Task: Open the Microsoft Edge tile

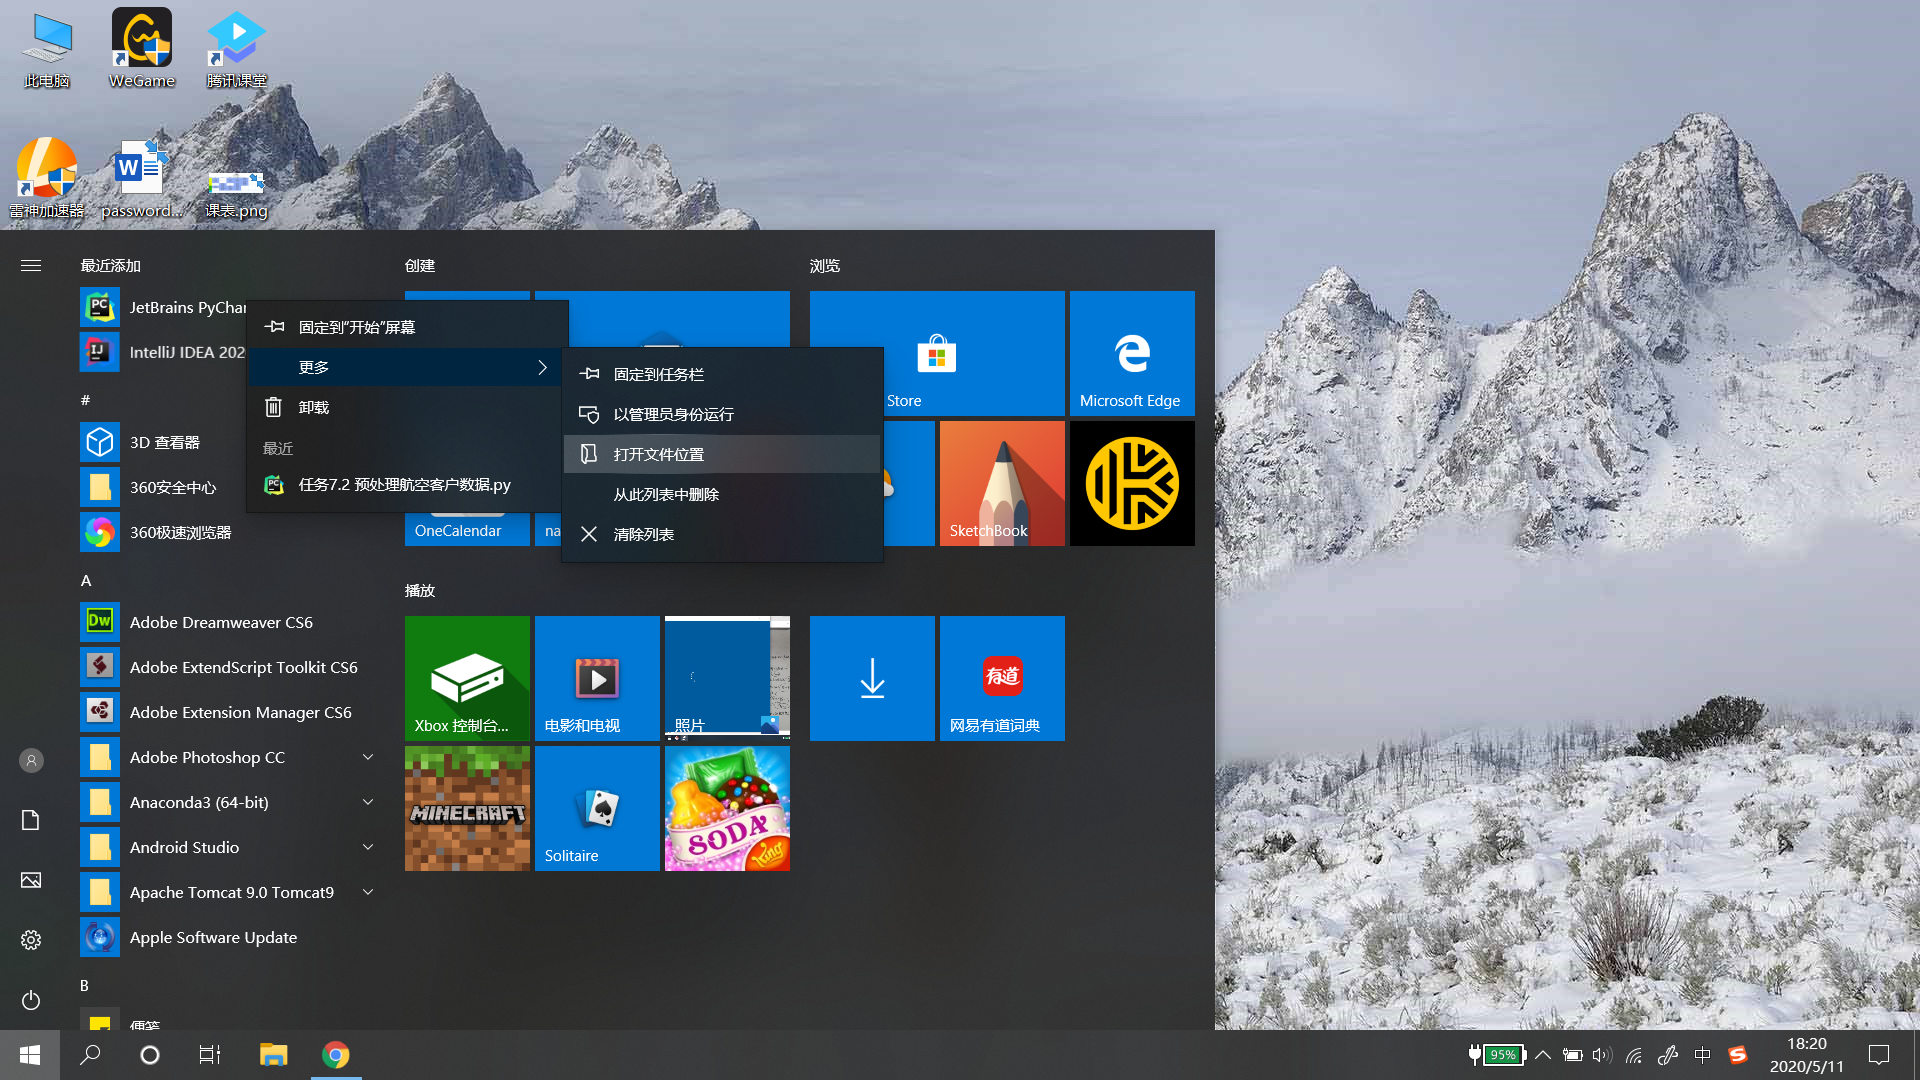Action: point(1132,353)
